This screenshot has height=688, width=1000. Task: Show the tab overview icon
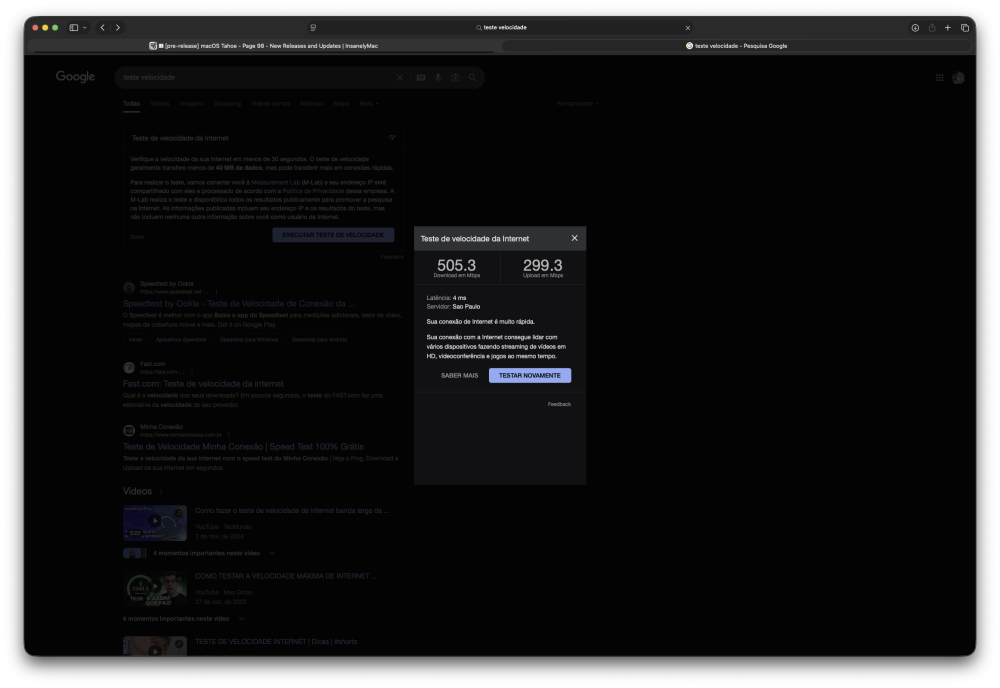point(964,27)
